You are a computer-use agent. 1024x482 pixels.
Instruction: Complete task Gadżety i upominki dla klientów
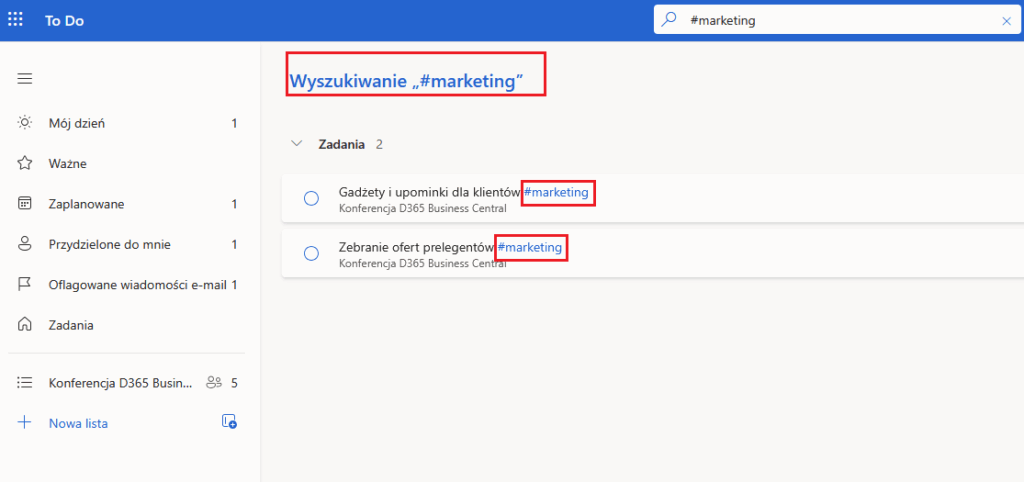[x=312, y=198]
